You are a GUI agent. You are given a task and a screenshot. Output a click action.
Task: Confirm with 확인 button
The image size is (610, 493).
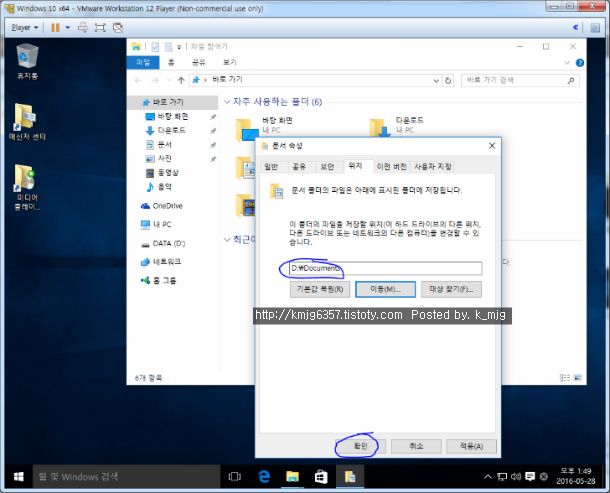point(361,446)
